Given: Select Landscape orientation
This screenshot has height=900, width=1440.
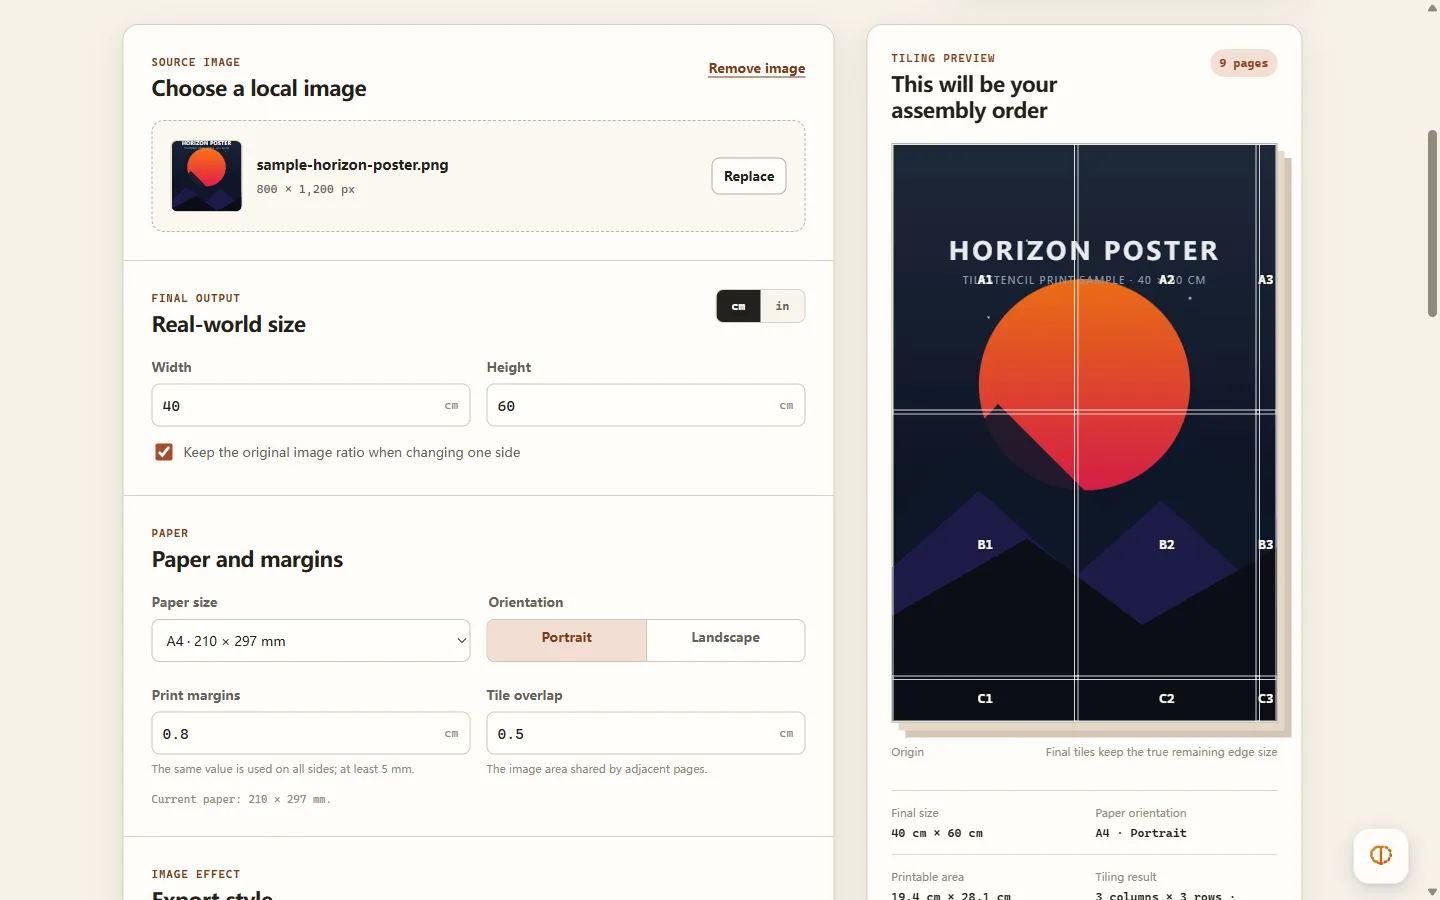Looking at the screenshot, I should point(726,639).
